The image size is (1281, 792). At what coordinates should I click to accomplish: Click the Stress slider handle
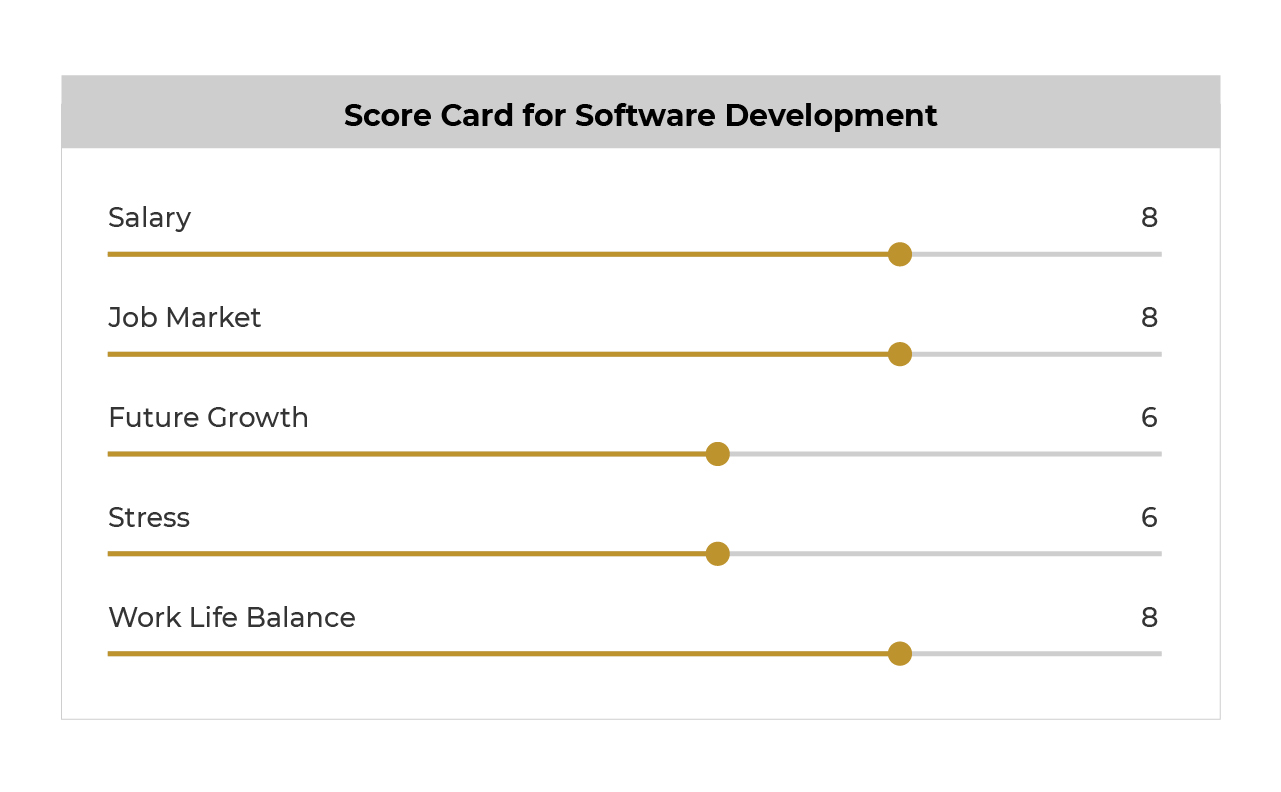coord(718,554)
